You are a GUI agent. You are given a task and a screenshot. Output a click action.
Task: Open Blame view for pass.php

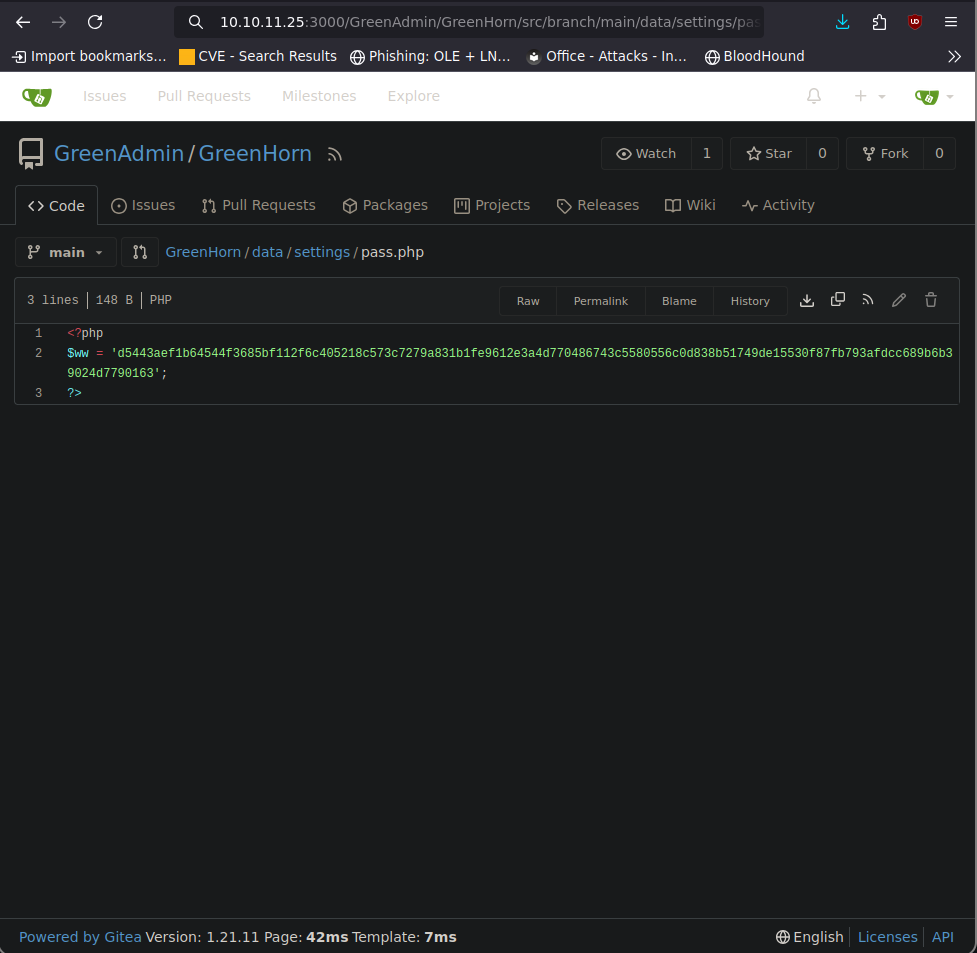coord(679,301)
